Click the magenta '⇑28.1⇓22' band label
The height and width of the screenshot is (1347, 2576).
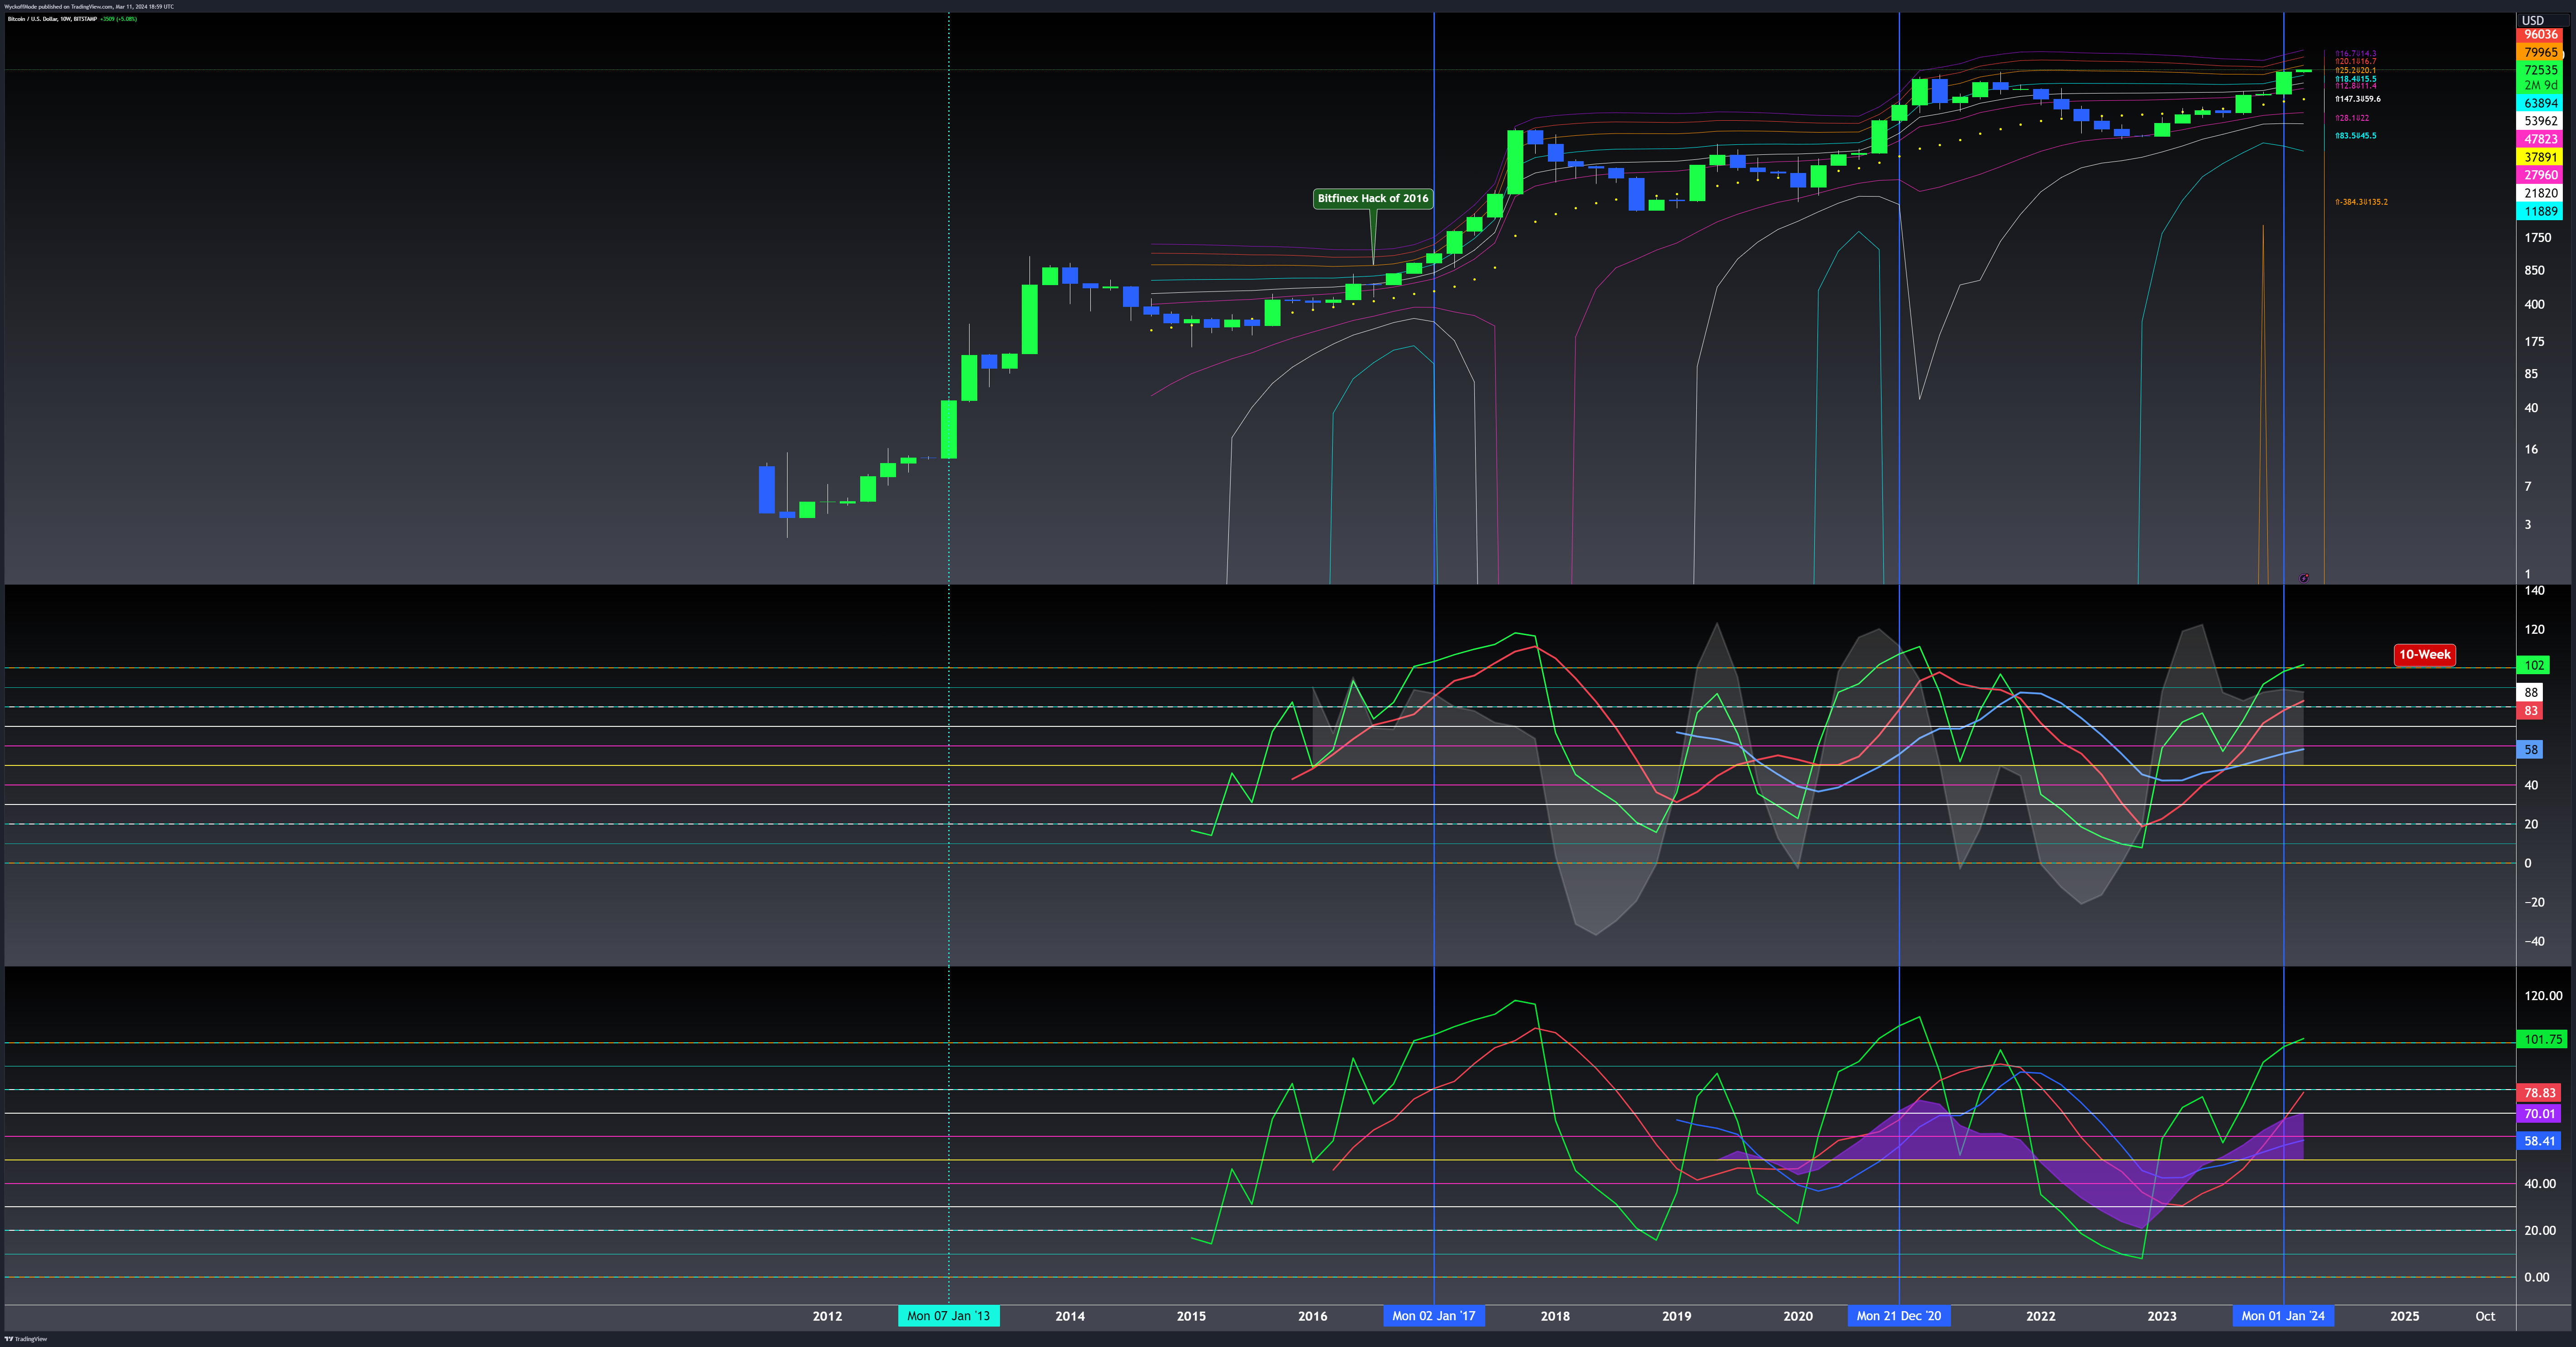2352,119
